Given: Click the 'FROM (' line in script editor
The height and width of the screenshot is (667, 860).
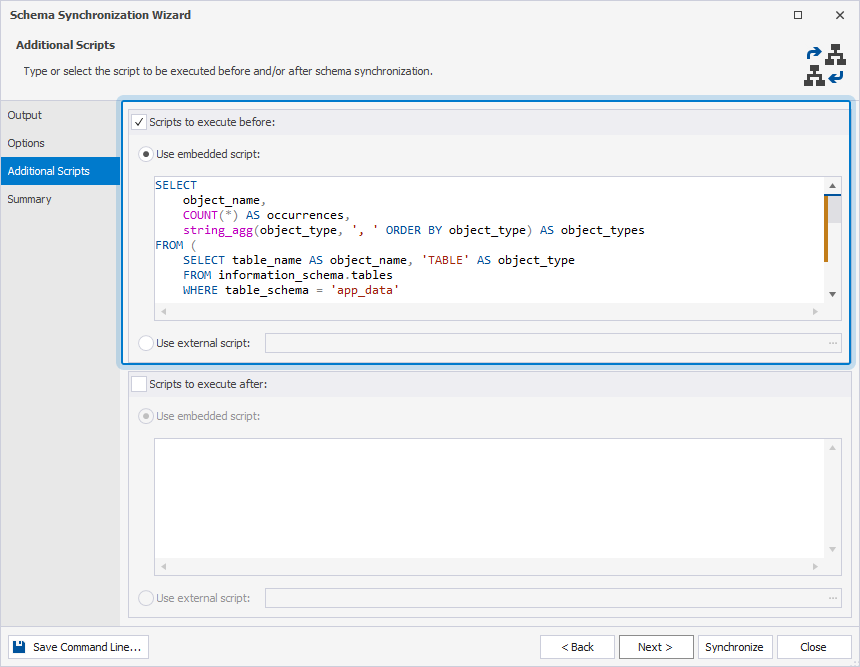Looking at the screenshot, I should pos(176,245).
